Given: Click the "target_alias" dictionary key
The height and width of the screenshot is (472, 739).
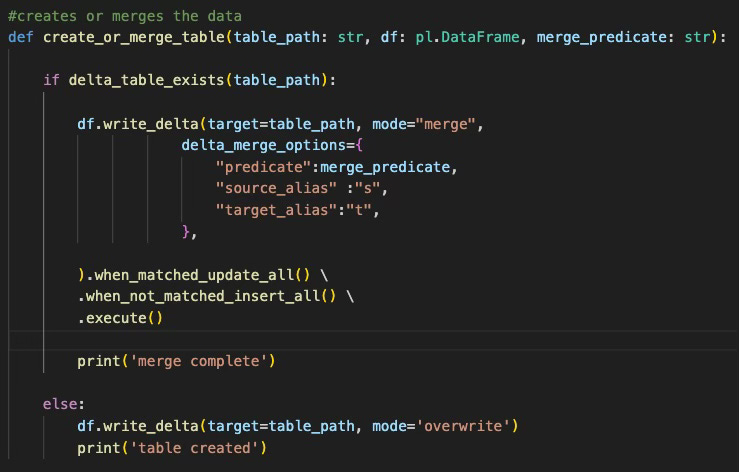Looking at the screenshot, I should [277, 210].
